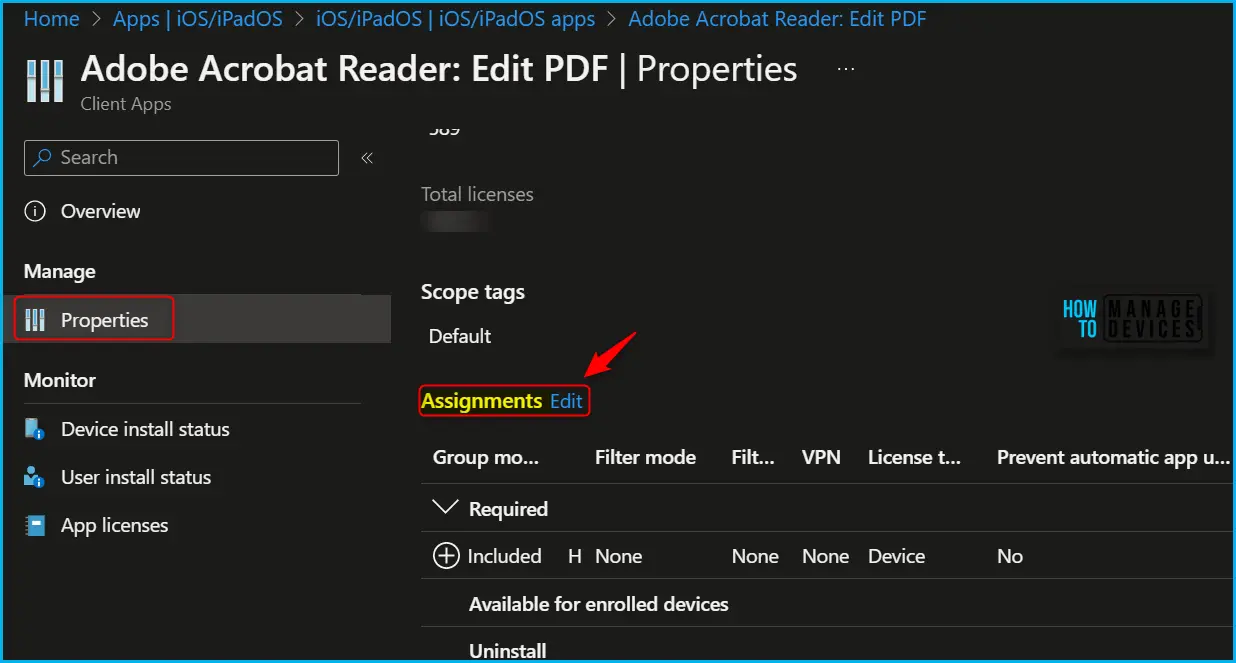The image size is (1236, 663).
Task: Click the truncated Filter column header
Action: (x=753, y=458)
